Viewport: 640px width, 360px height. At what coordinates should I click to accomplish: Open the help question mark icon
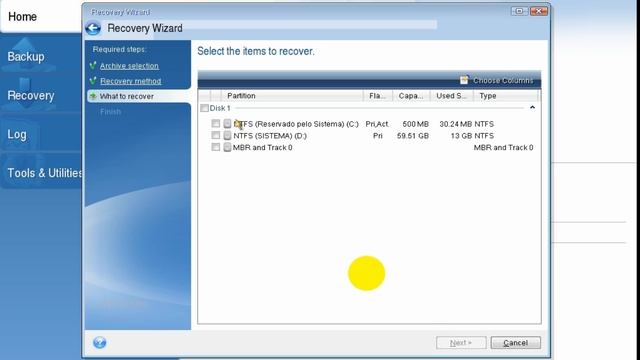pos(100,342)
